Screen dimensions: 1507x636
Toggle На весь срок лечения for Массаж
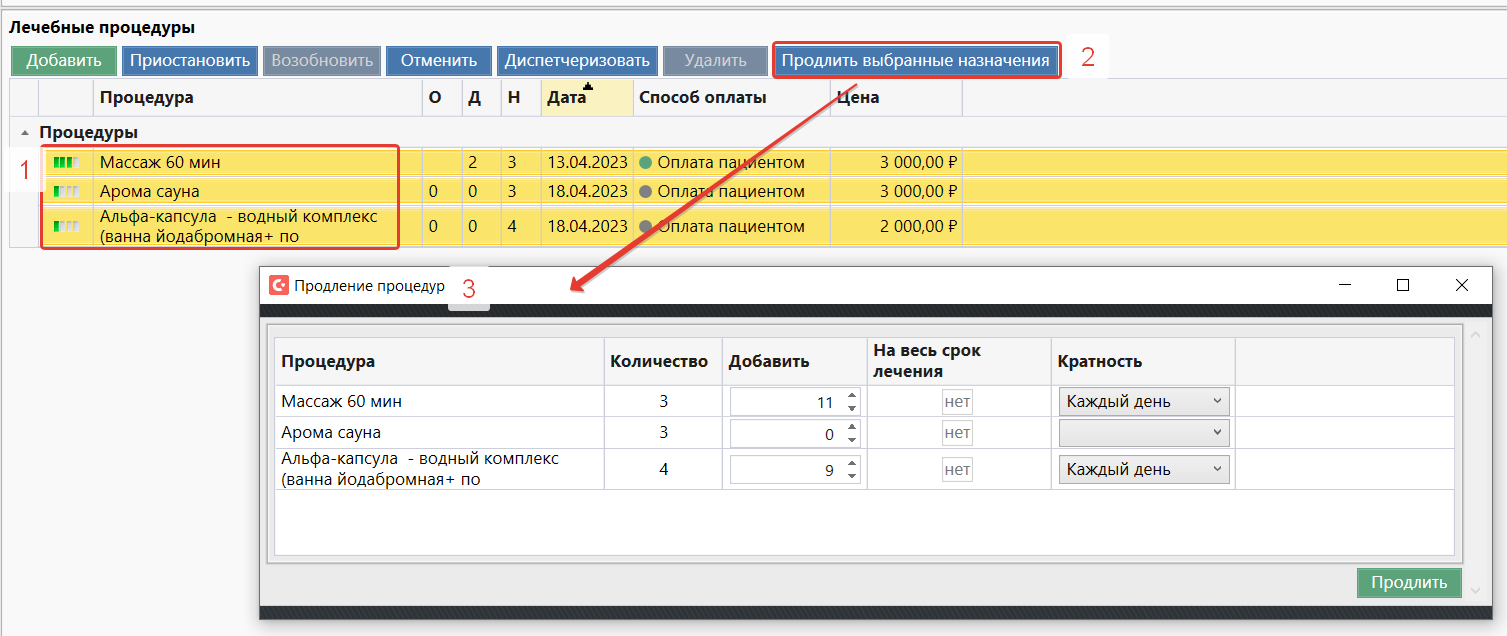tap(957, 402)
